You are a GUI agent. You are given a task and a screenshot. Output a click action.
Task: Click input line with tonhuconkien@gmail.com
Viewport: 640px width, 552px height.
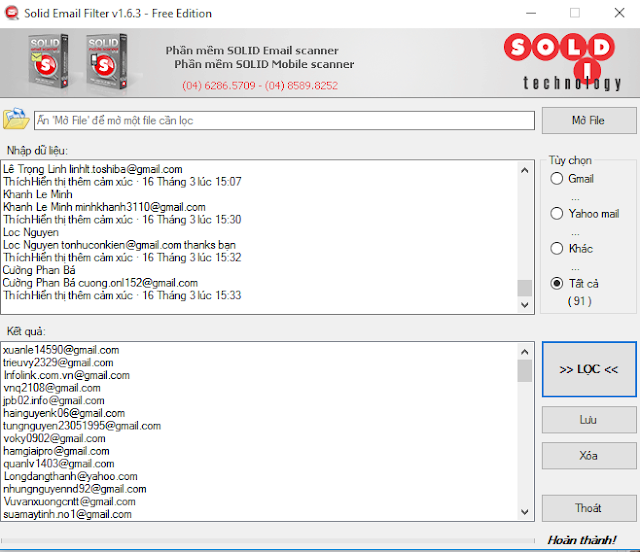(x=119, y=245)
